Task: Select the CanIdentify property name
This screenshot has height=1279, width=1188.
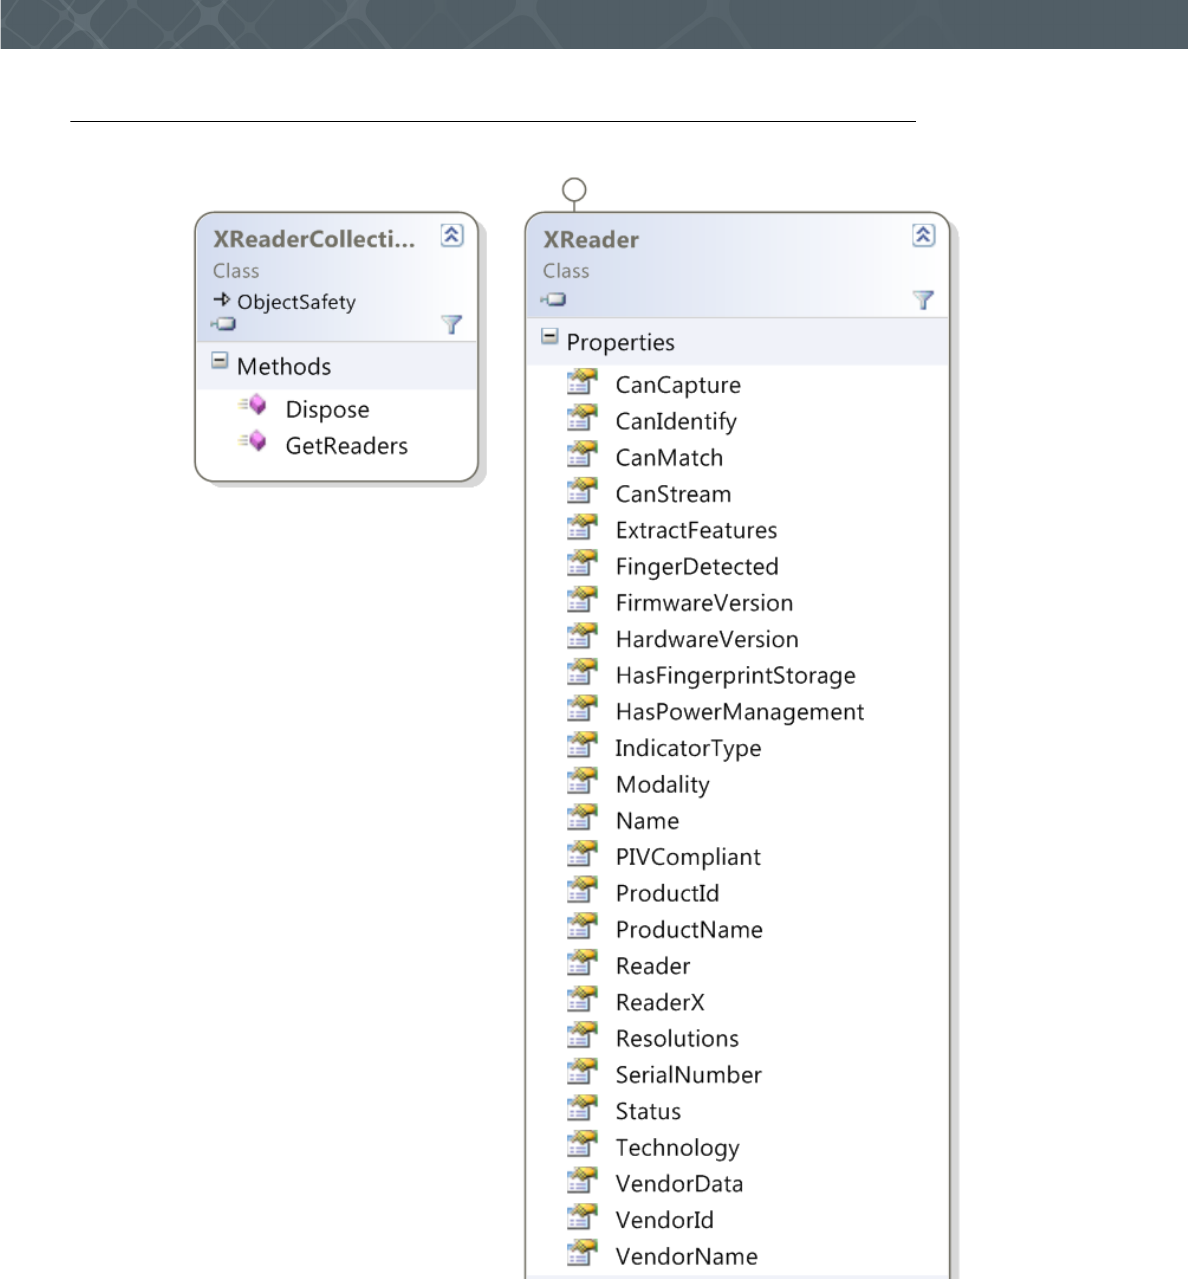Action: coord(676,422)
